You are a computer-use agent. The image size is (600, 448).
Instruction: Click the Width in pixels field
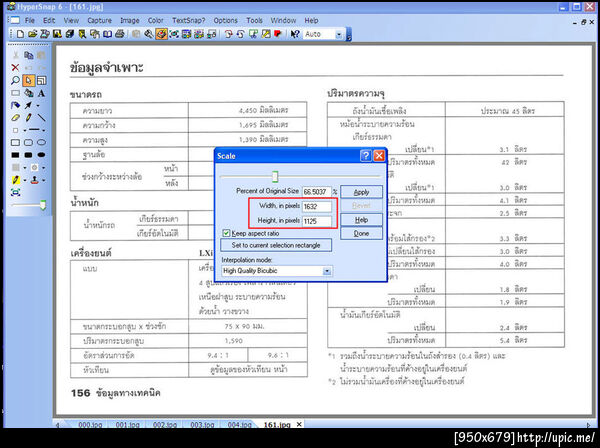(x=316, y=207)
